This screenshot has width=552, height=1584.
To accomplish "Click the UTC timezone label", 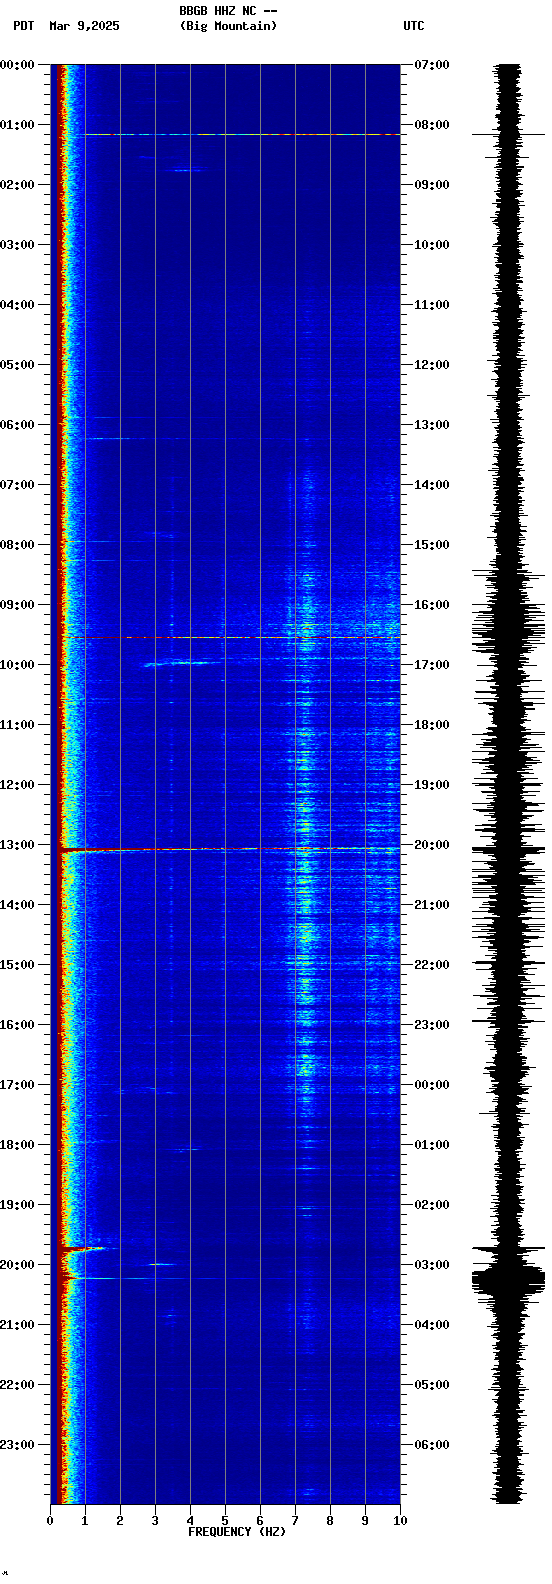I will click(414, 26).
